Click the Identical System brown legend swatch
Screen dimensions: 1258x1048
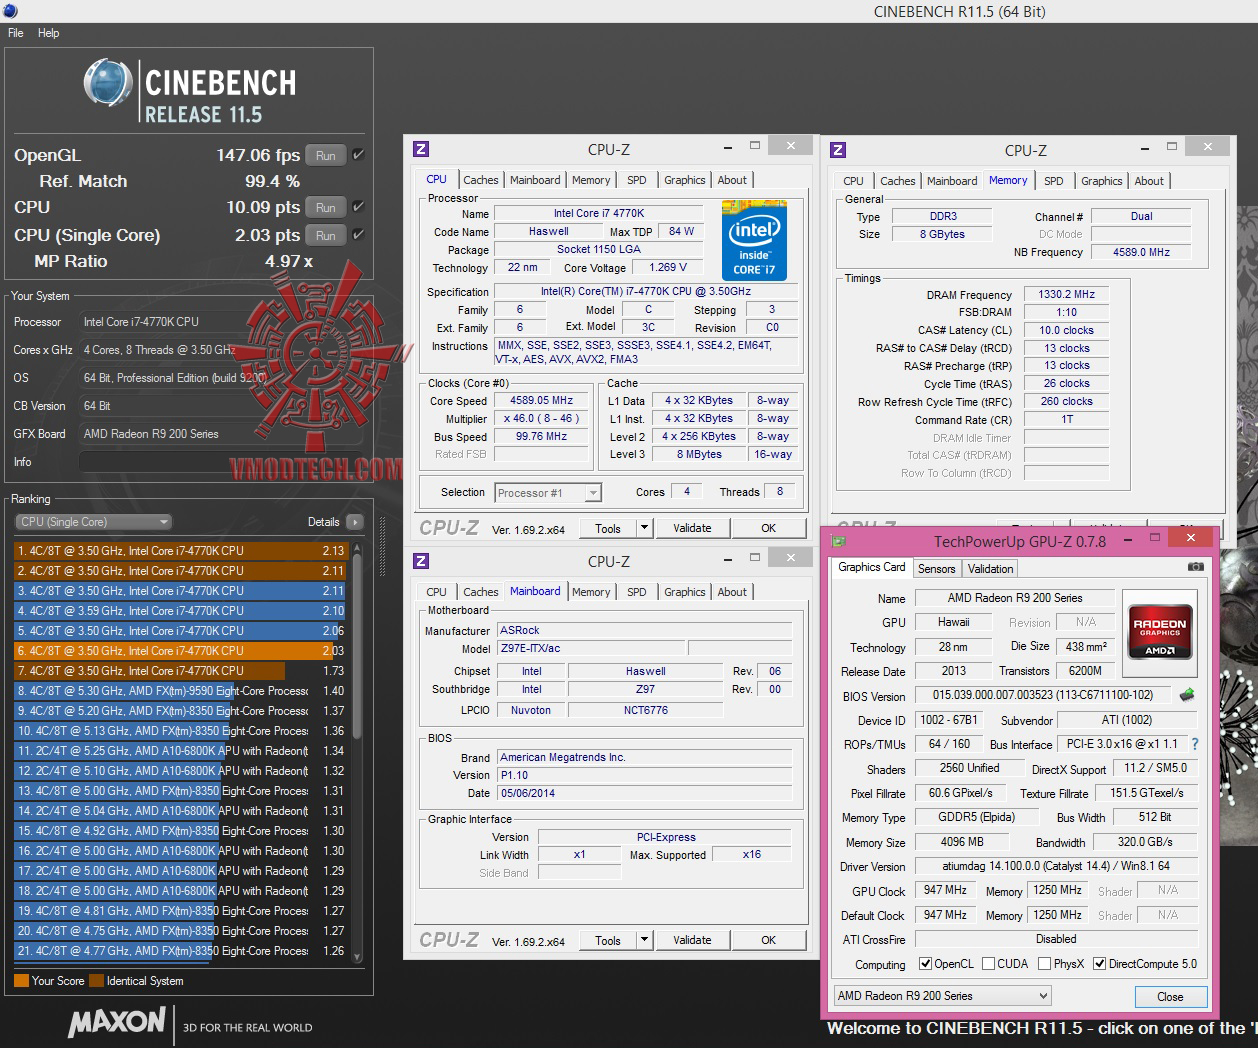click(96, 981)
